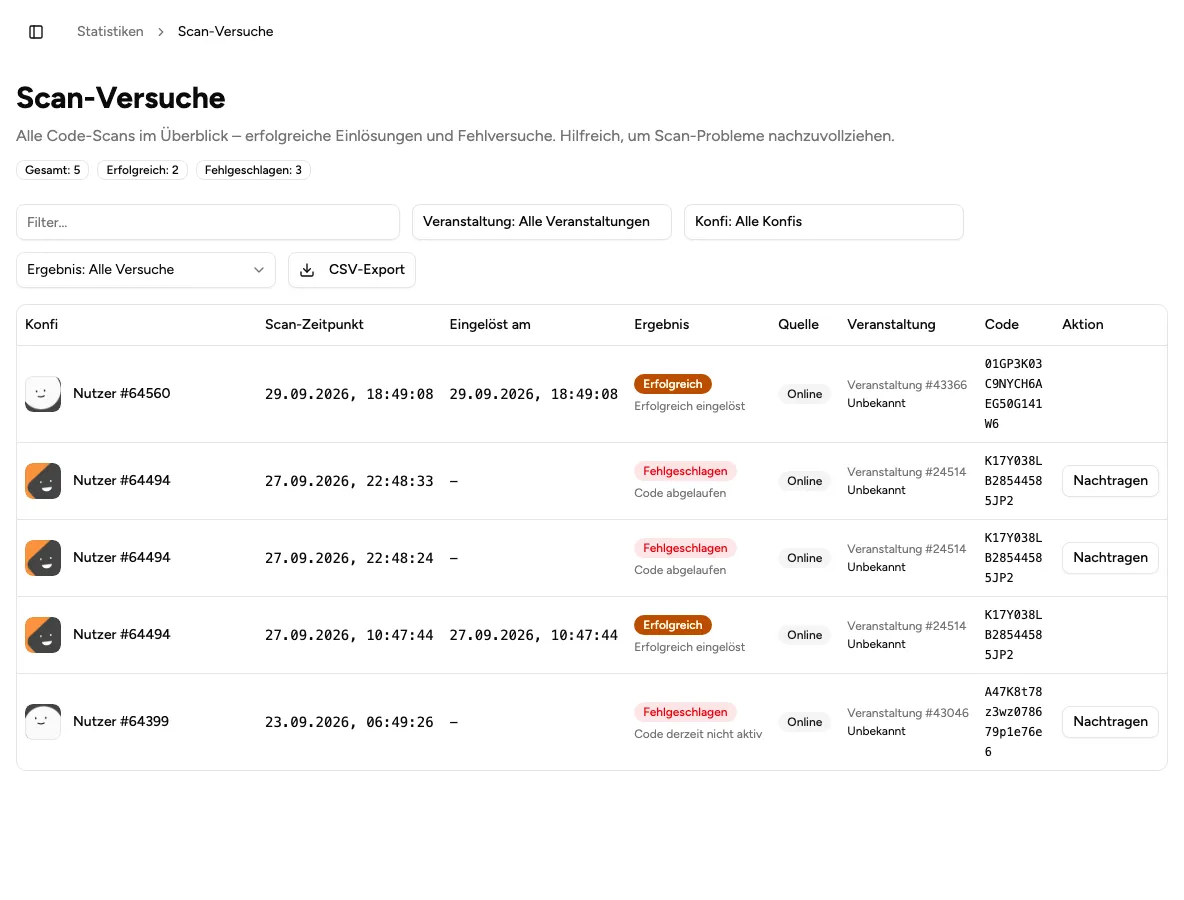The width and height of the screenshot is (1184, 900).
Task: Click the breadcrumb chevron separator
Action: pos(161,32)
